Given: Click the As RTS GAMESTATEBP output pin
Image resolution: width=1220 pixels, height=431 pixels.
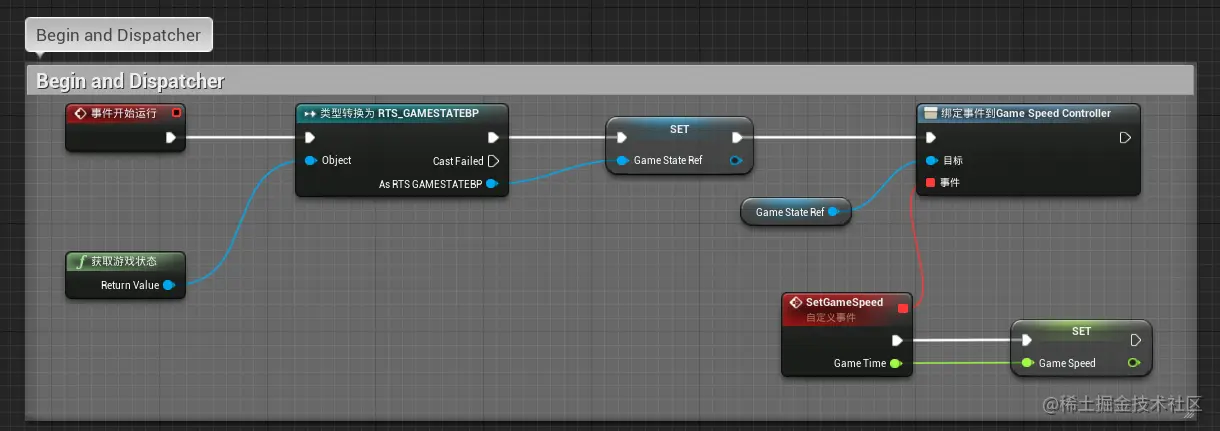Looking at the screenshot, I should click(492, 184).
